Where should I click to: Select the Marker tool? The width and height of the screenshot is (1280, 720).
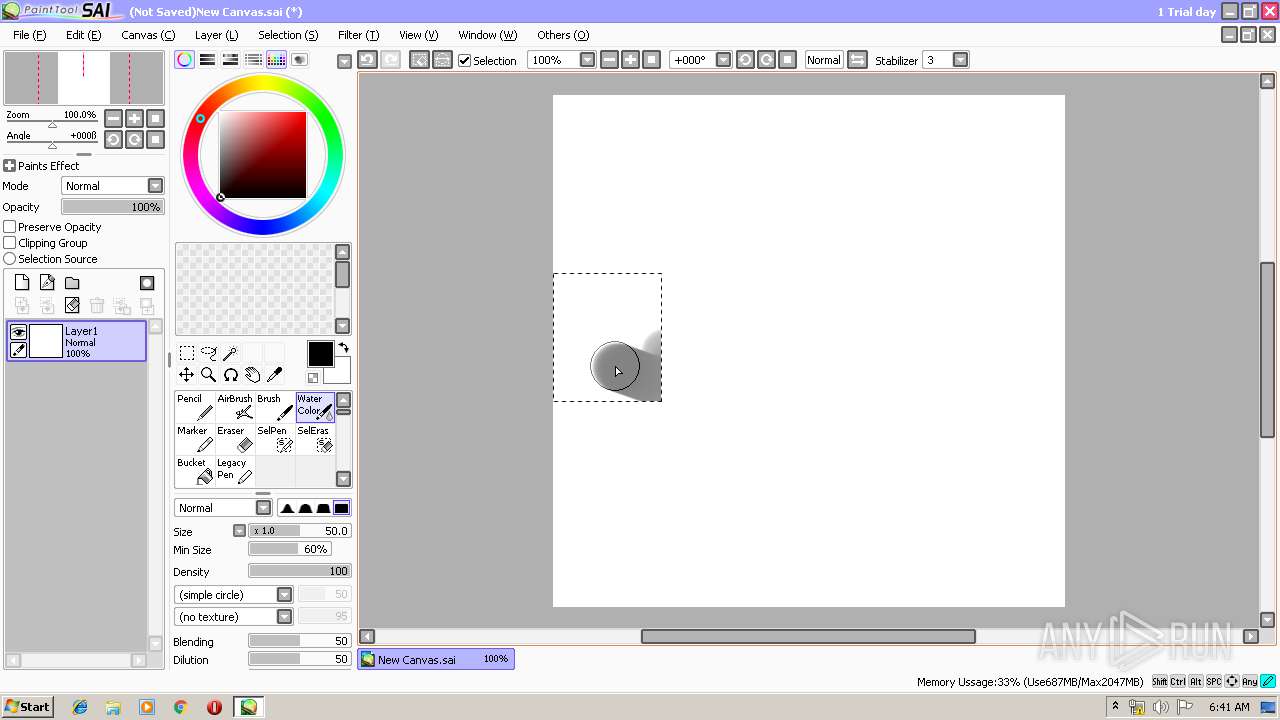click(x=195, y=439)
